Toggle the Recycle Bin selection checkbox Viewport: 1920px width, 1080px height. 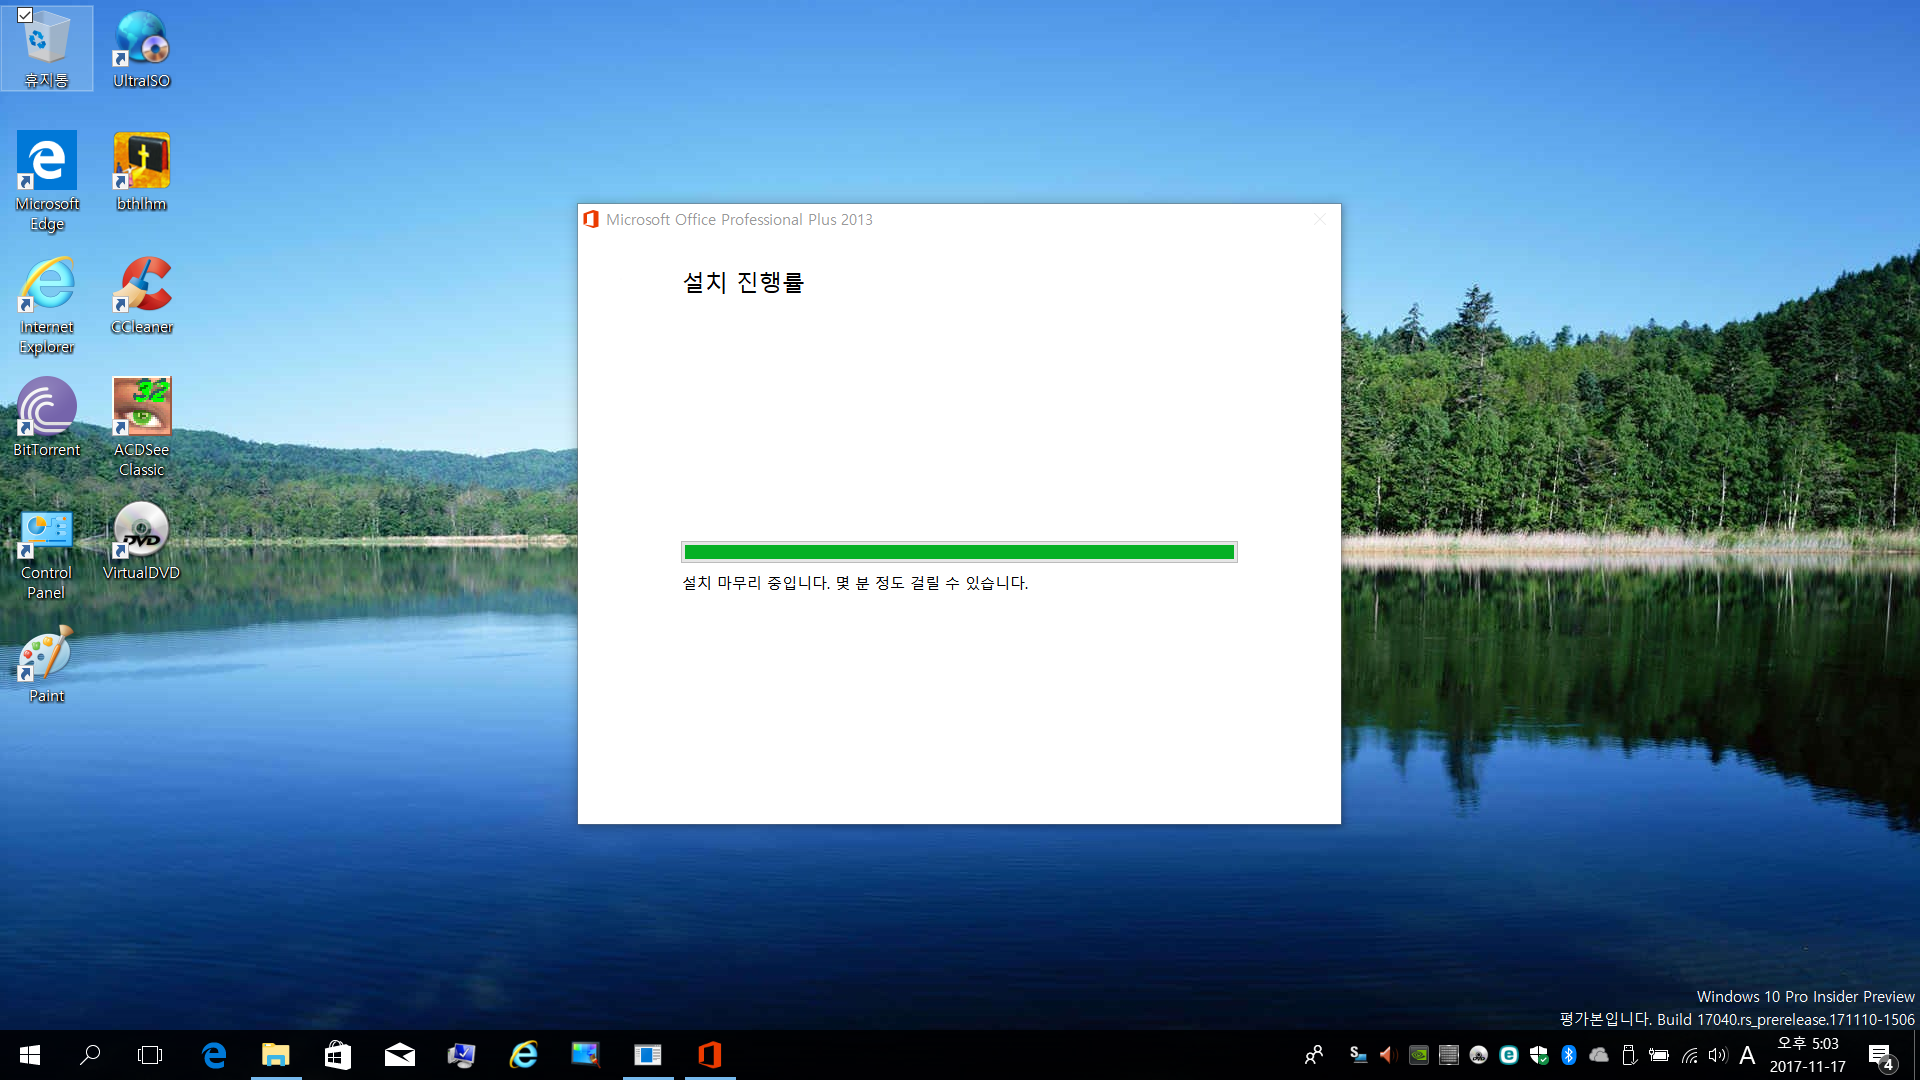point(25,15)
